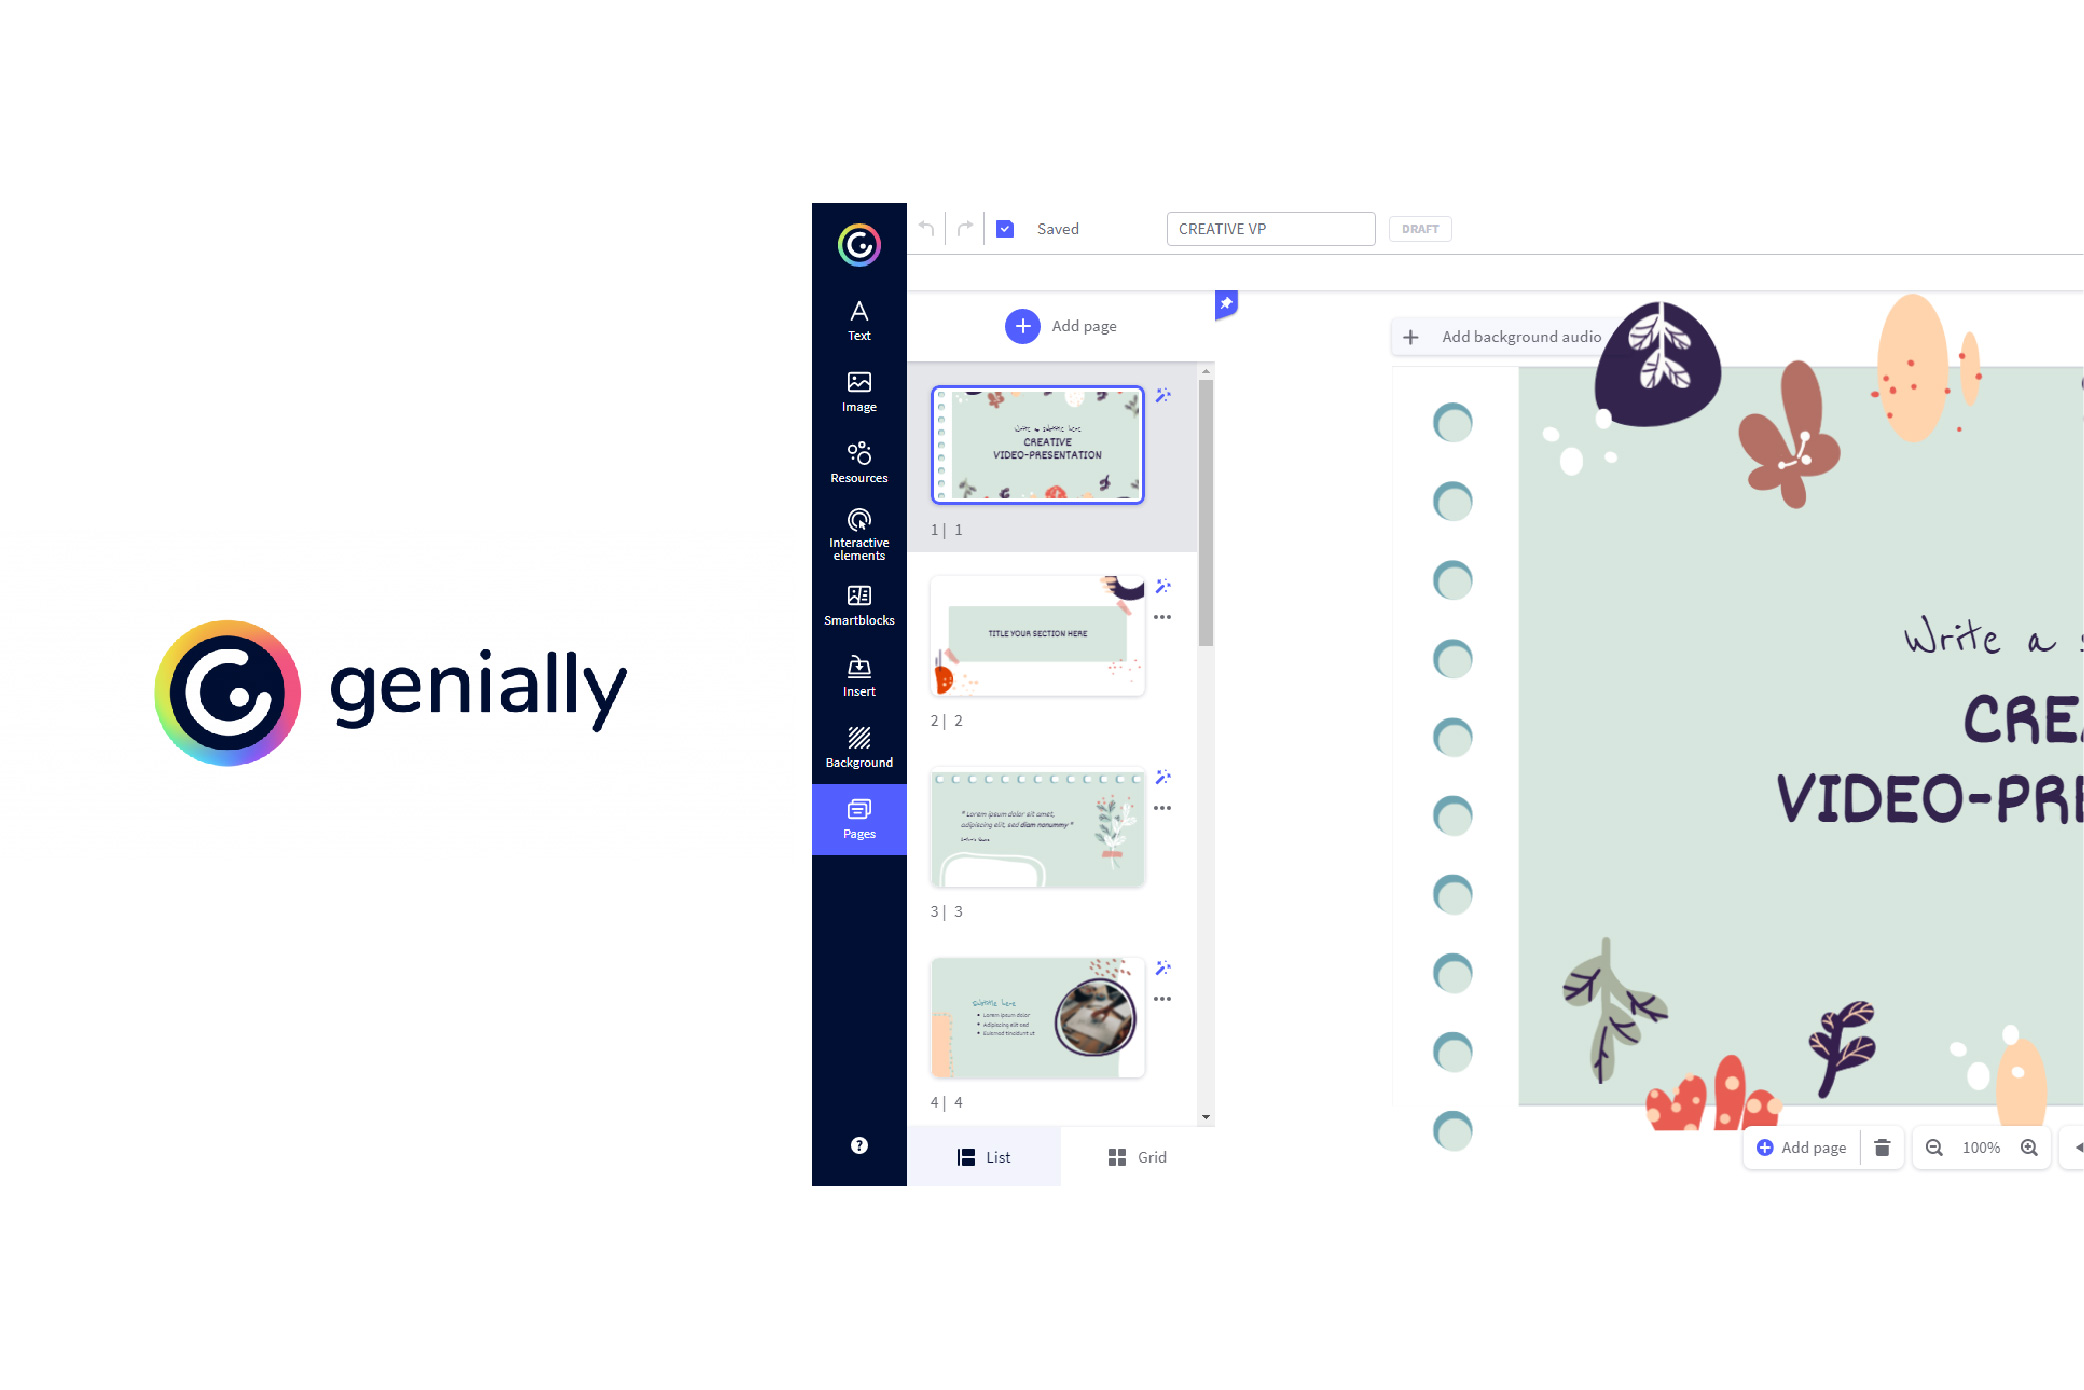Click the zoom percentage 100% control

pyautogui.click(x=1980, y=1146)
